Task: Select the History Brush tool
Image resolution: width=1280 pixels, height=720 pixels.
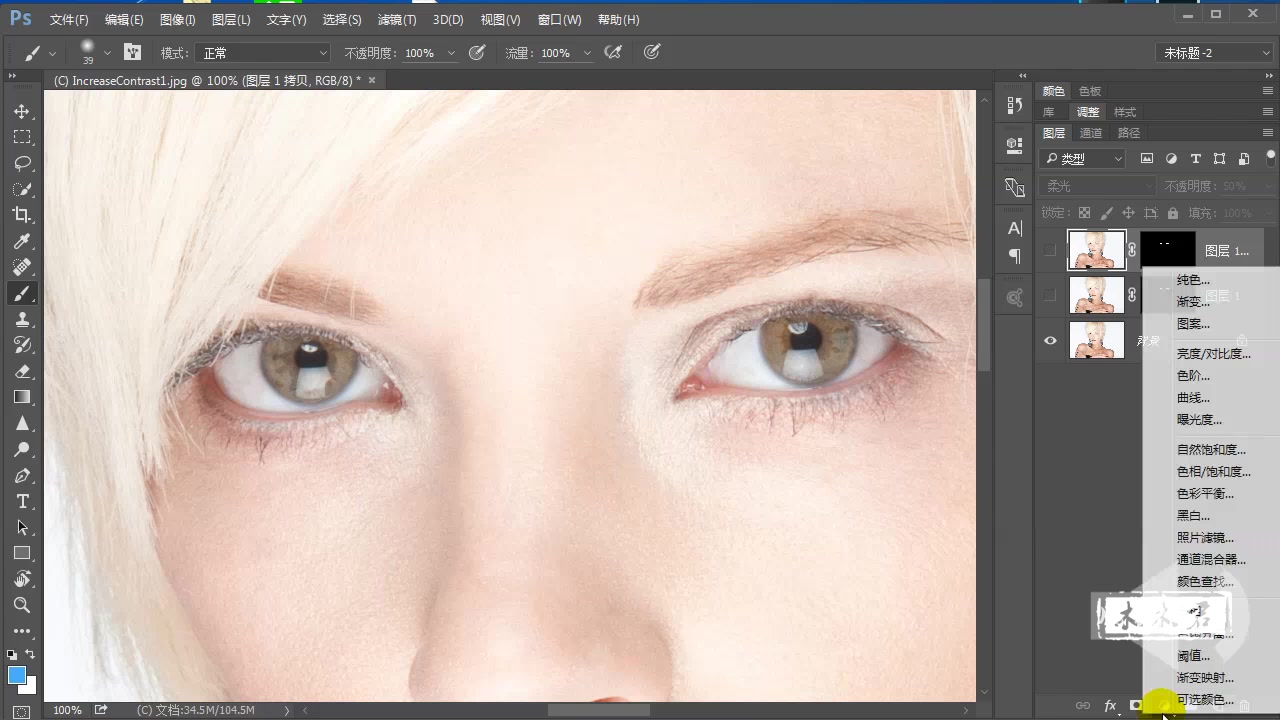Action: pyautogui.click(x=22, y=345)
